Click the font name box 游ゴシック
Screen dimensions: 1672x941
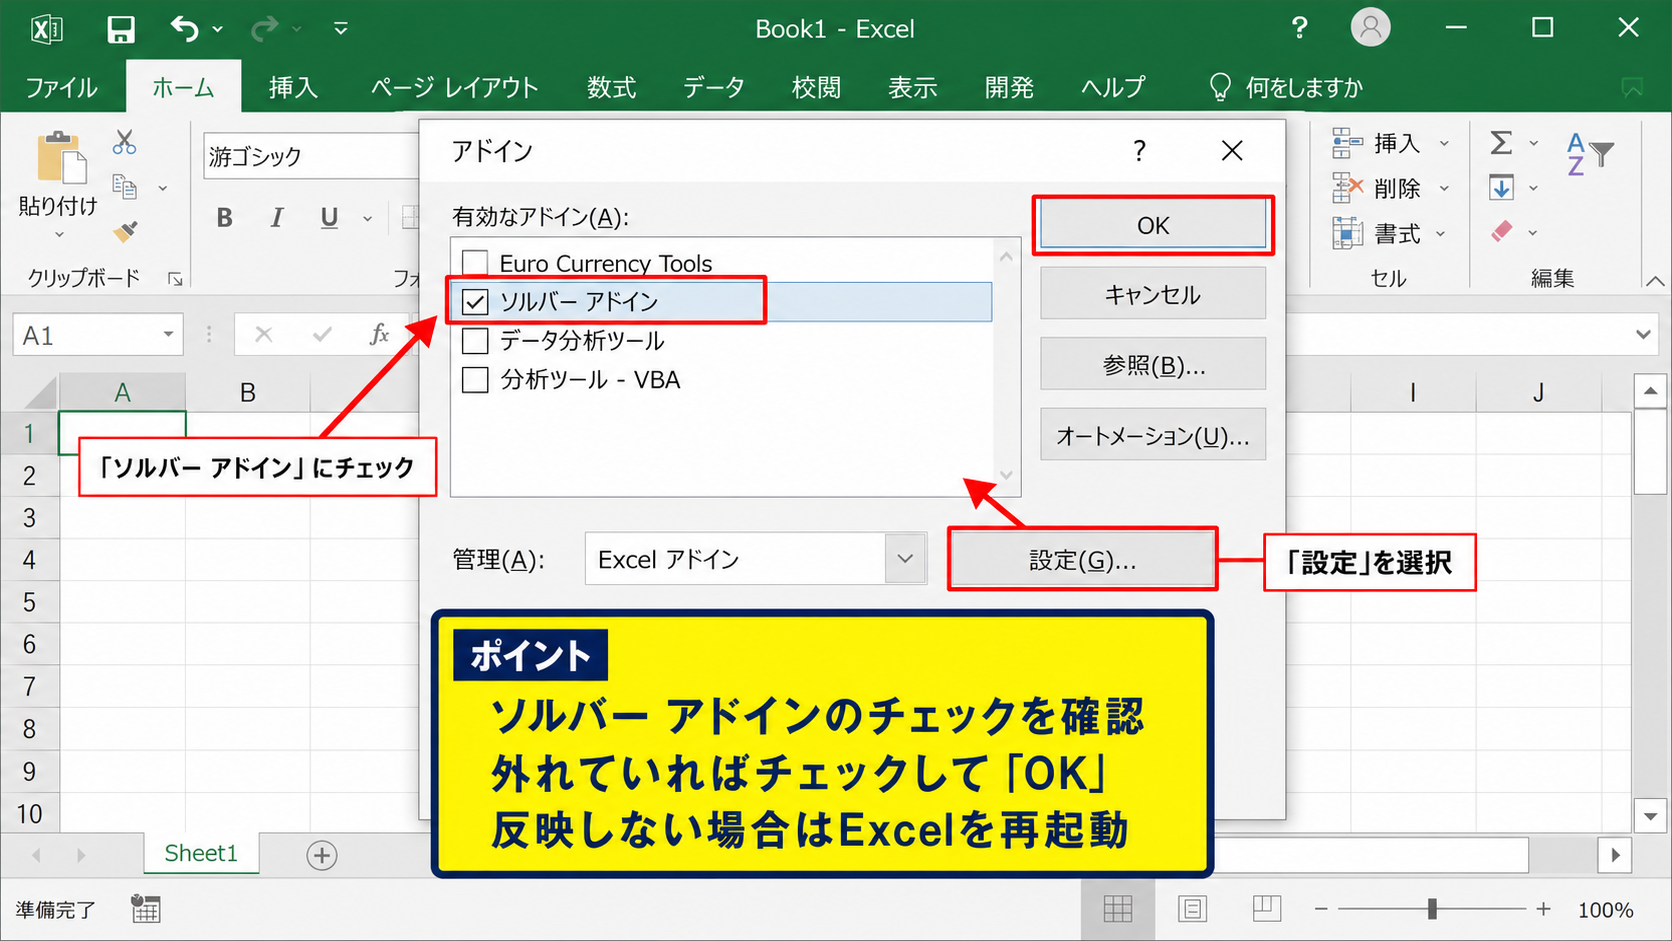pos(311,156)
